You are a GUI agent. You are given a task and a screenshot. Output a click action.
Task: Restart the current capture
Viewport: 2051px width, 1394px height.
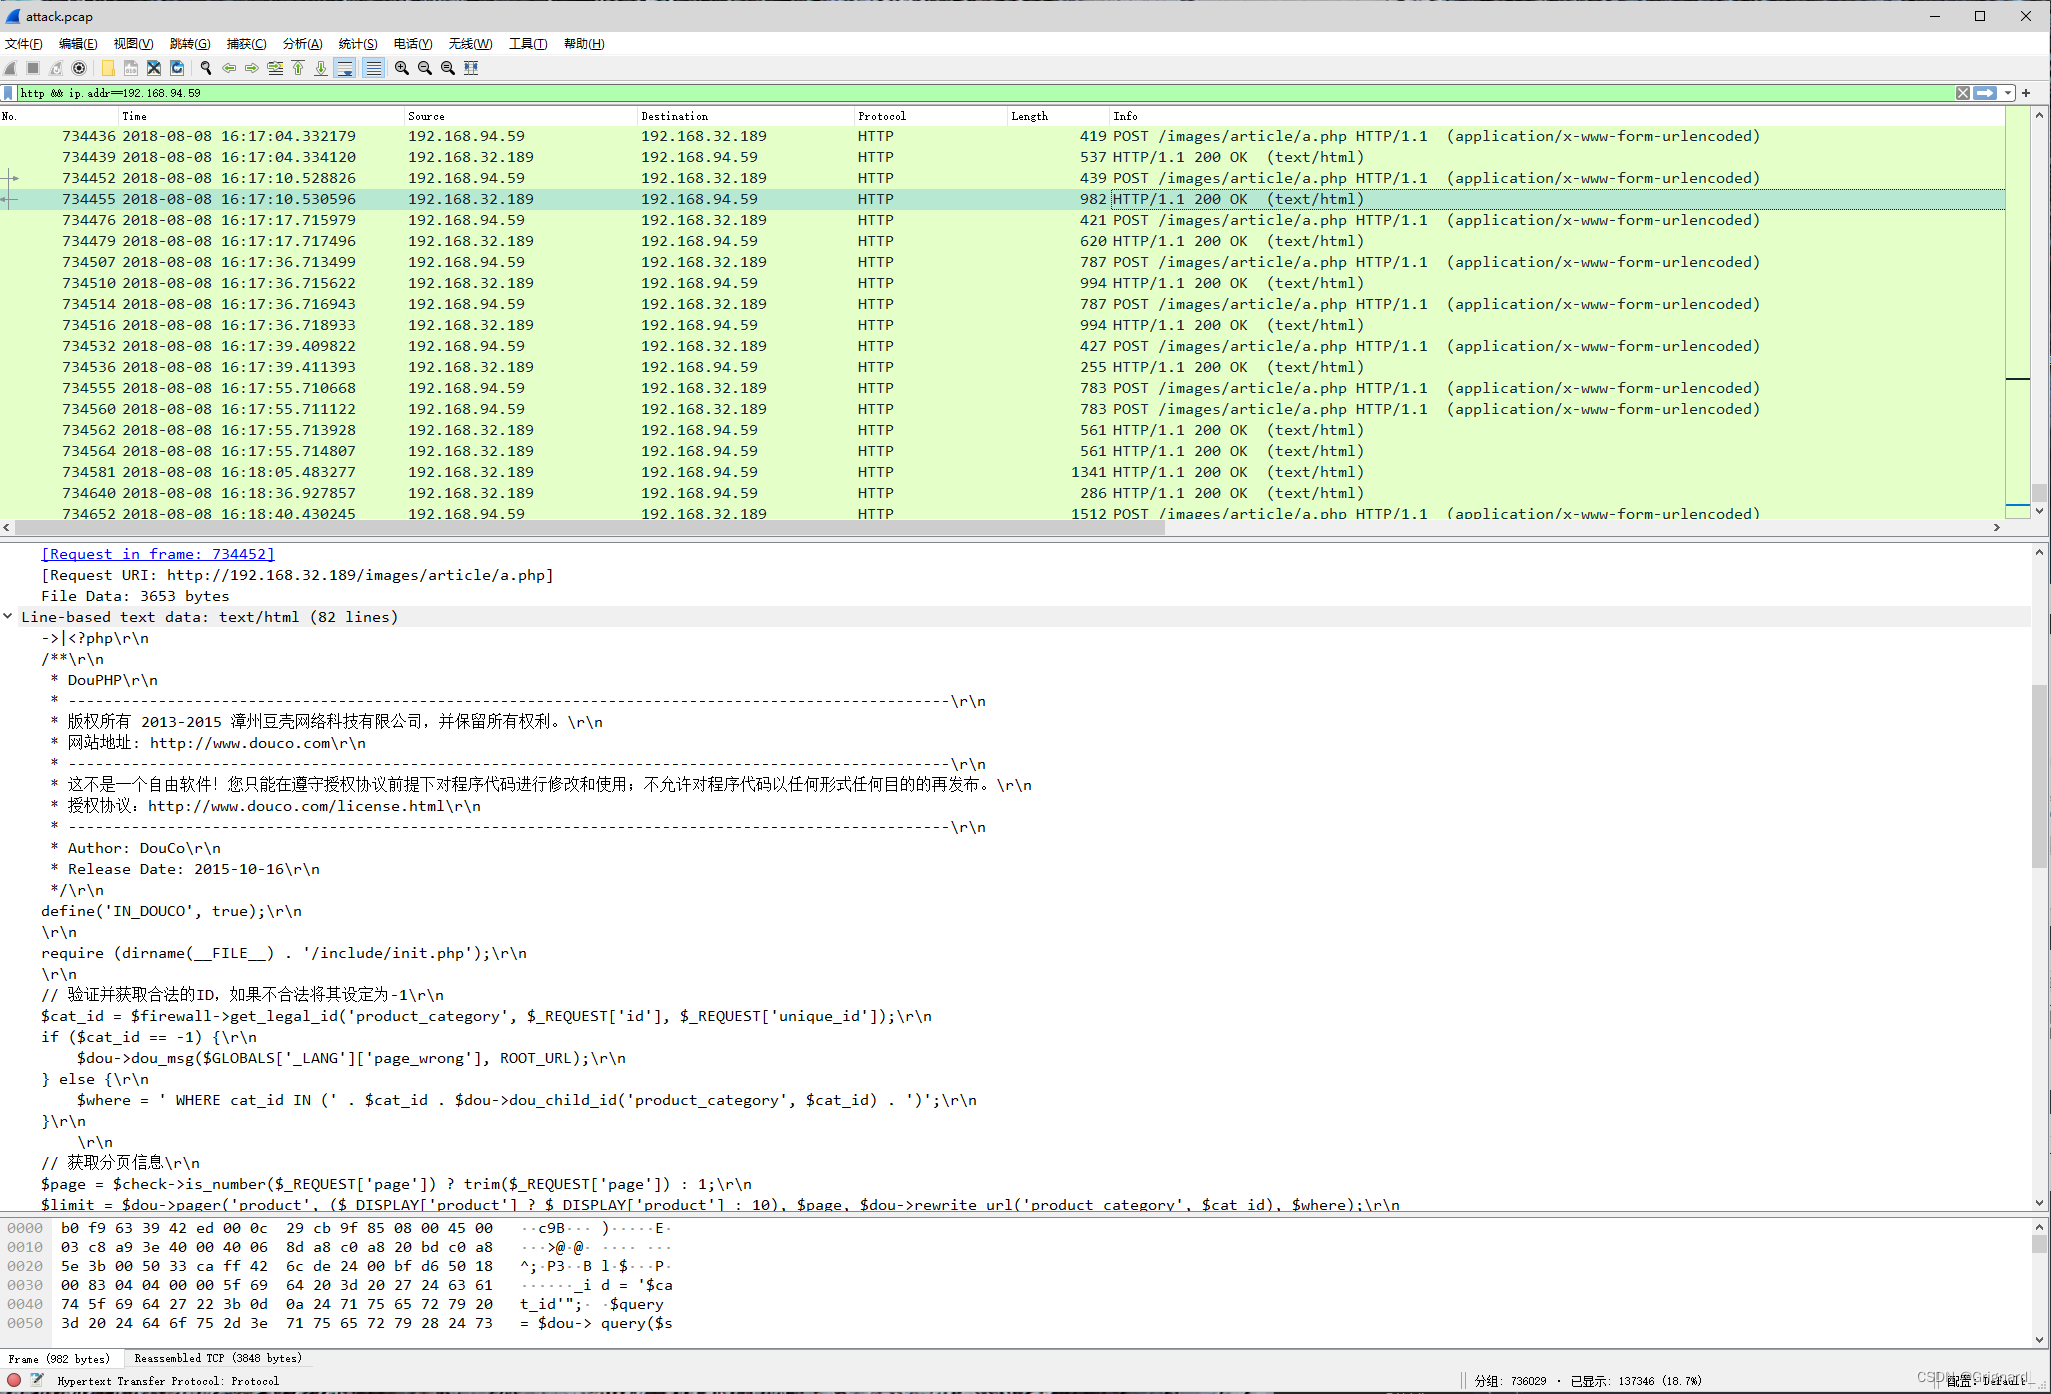tap(56, 68)
